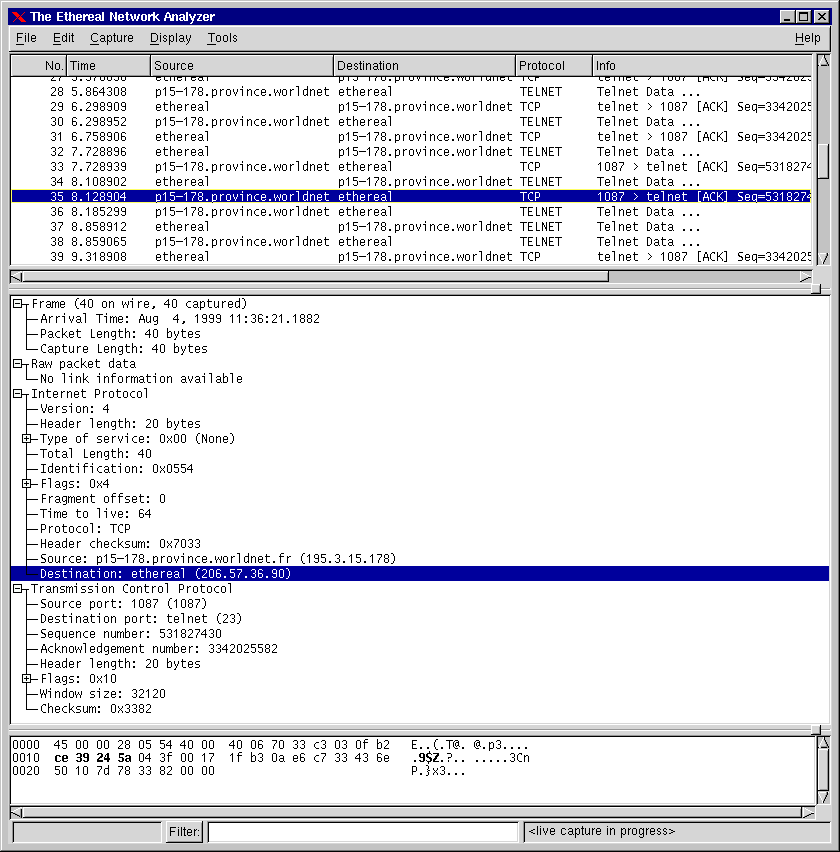Collapse the Raw packet data node
The height and width of the screenshot is (852, 840).
coord(18,364)
